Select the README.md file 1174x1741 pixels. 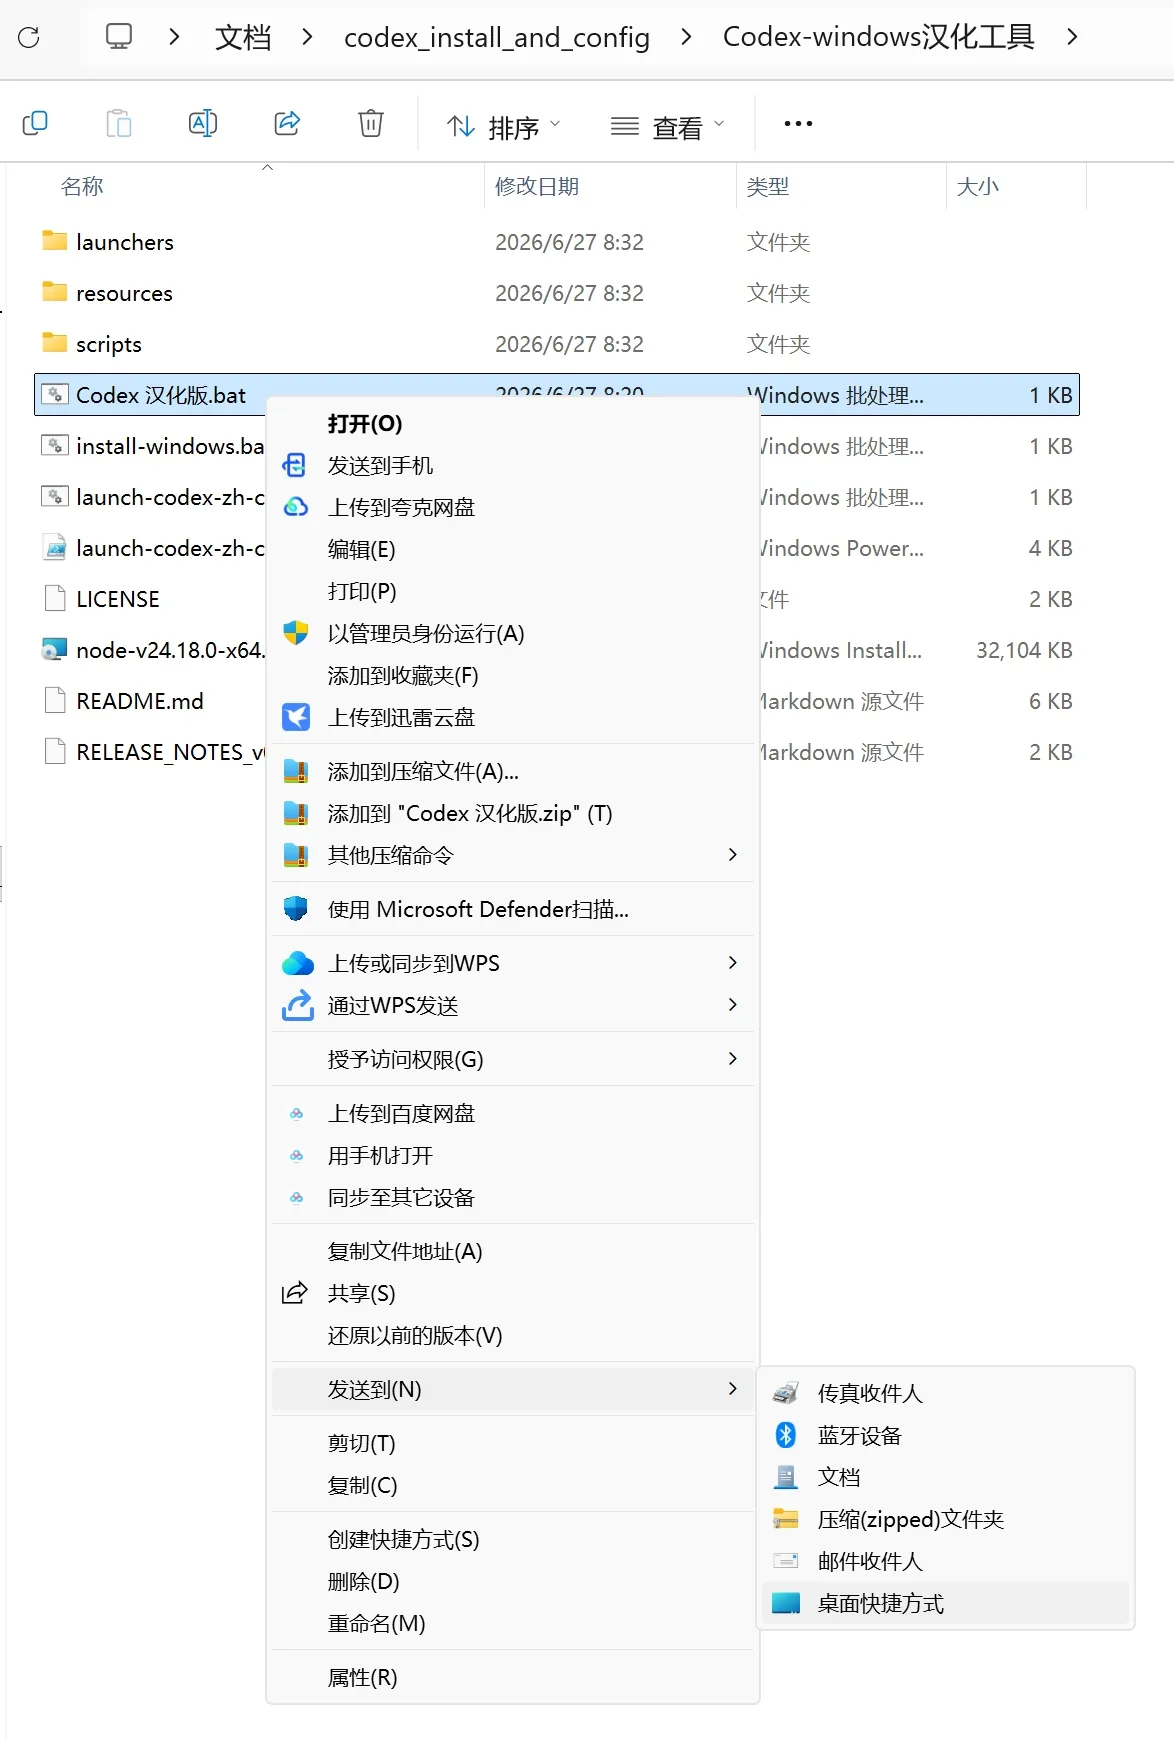pos(140,701)
